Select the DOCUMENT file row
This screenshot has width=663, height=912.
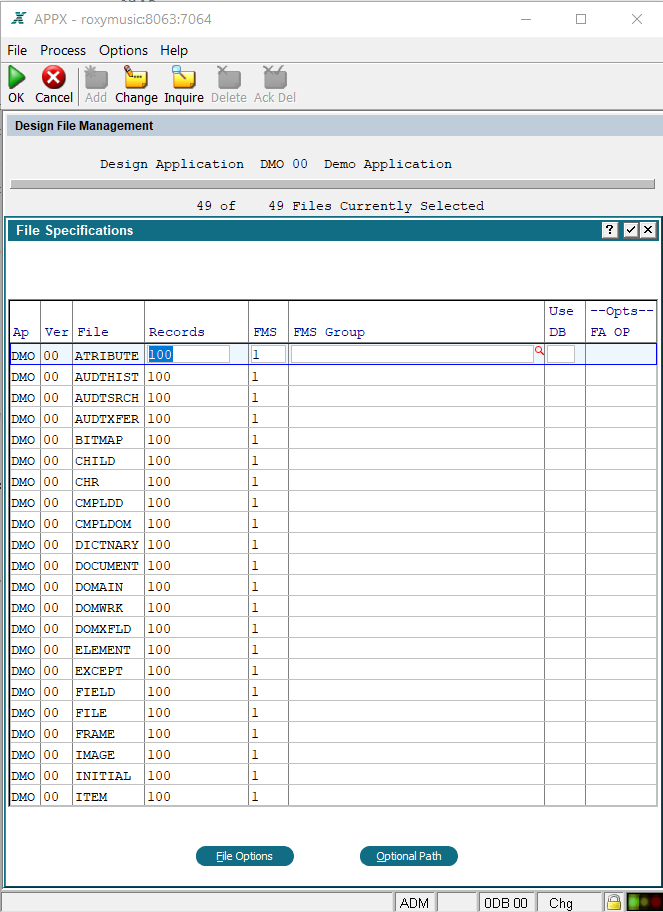tap(333, 565)
